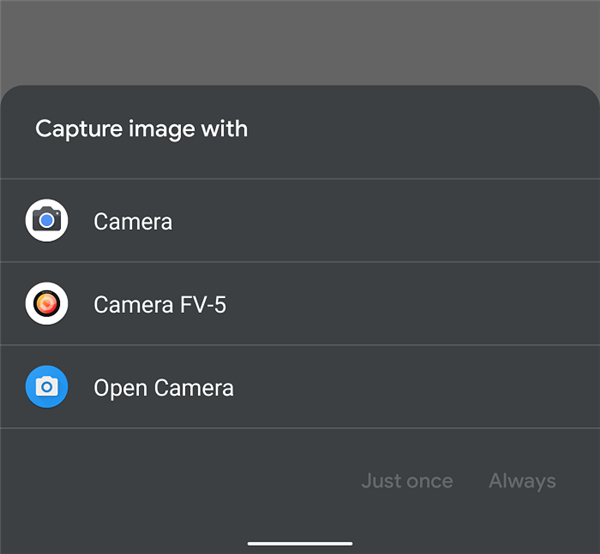Tap the Google Camera app icon
Image resolution: width=600 pixels, height=554 pixels.
pos(46,220)
